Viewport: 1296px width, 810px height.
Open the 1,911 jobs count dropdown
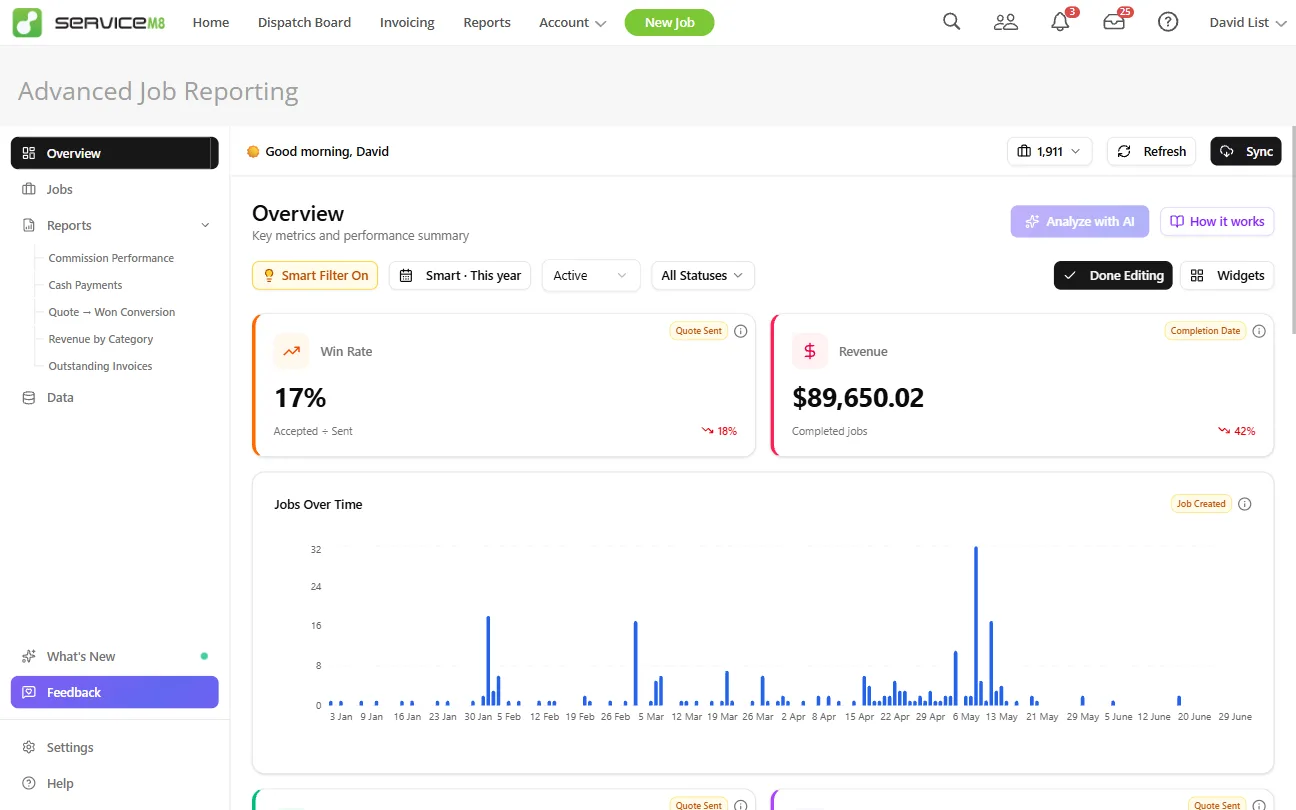[1049, 151]
